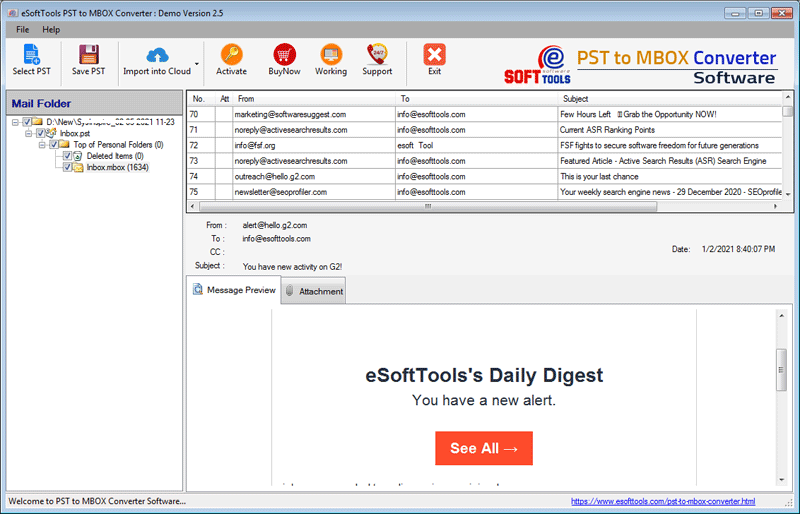Select email row 70 from marketing@softwaresuggest.com

pyautogui.click(x=484, y=114)
